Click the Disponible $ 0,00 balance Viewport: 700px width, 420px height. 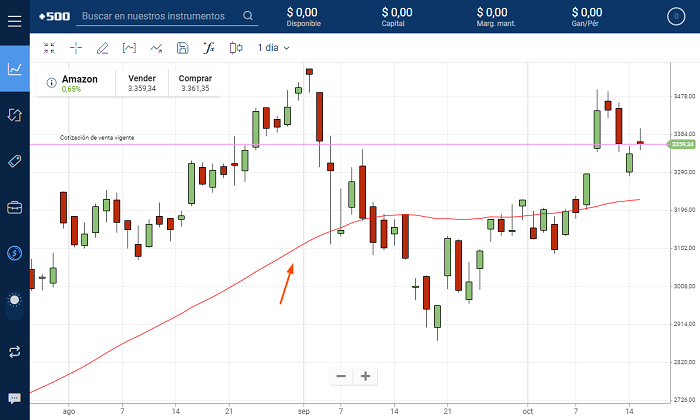pos(303,17)
